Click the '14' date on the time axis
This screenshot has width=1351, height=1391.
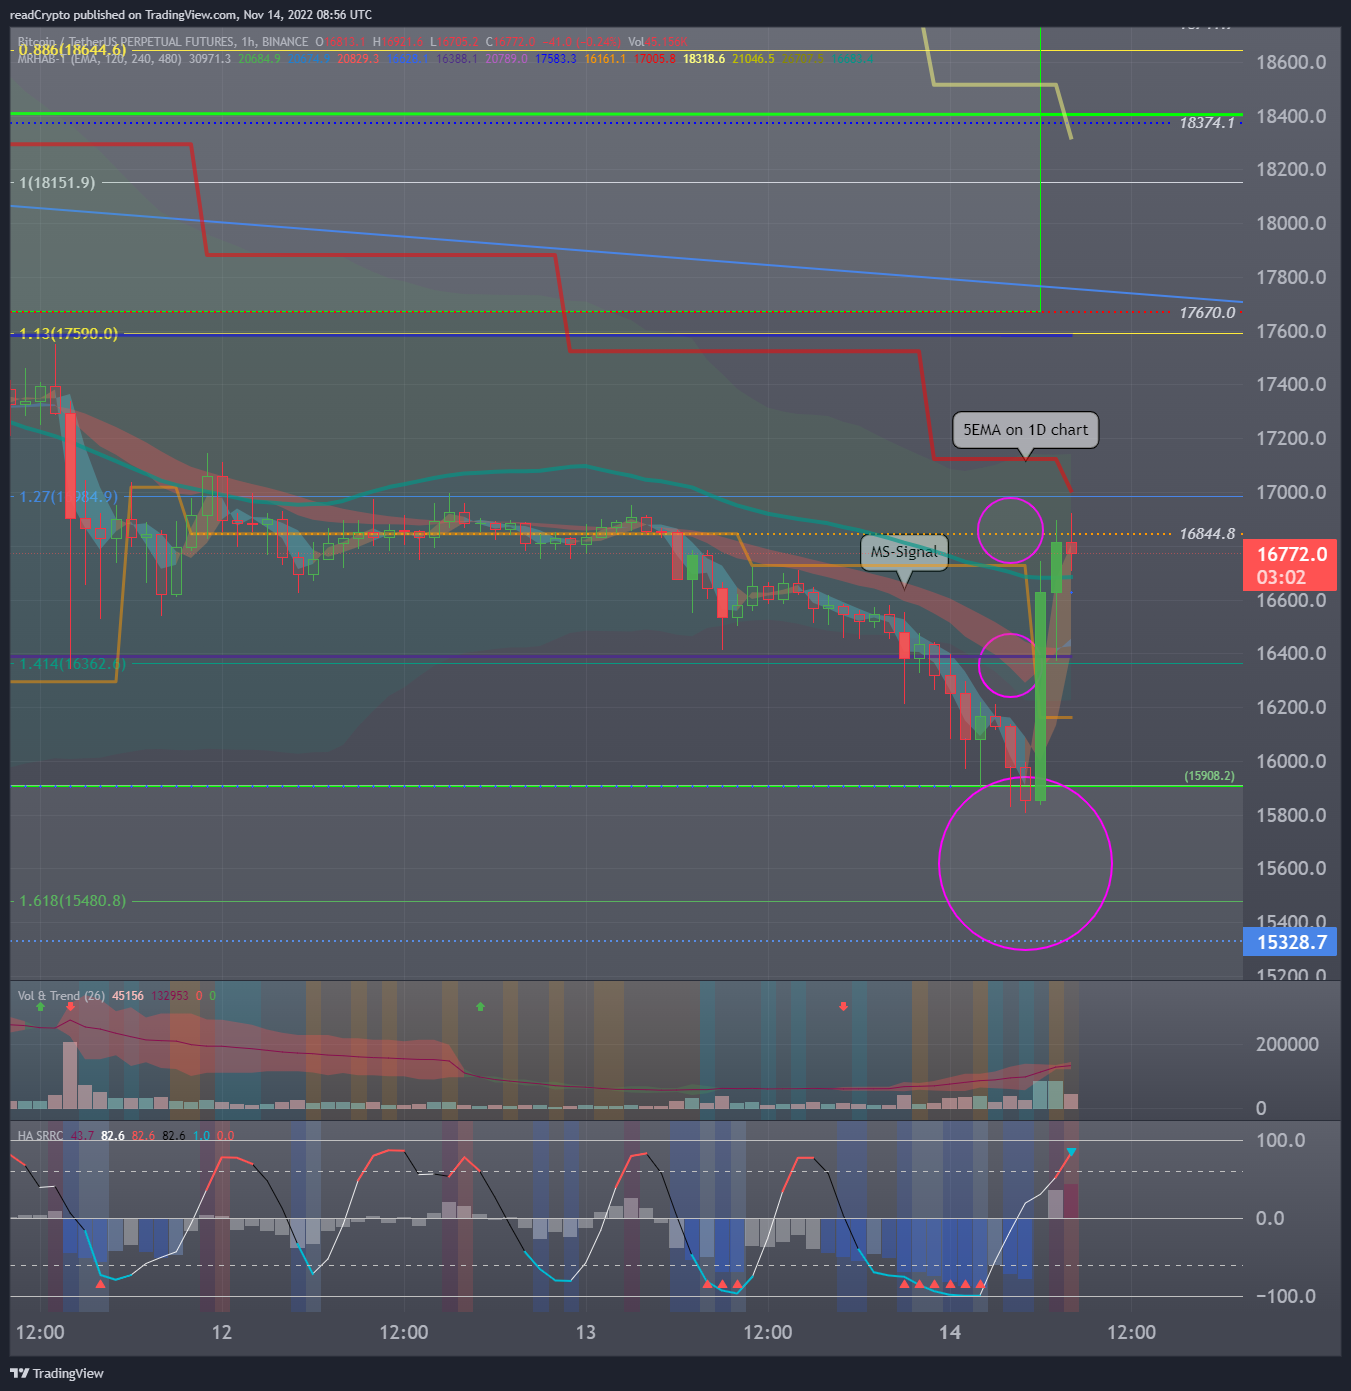[950, 1332]
